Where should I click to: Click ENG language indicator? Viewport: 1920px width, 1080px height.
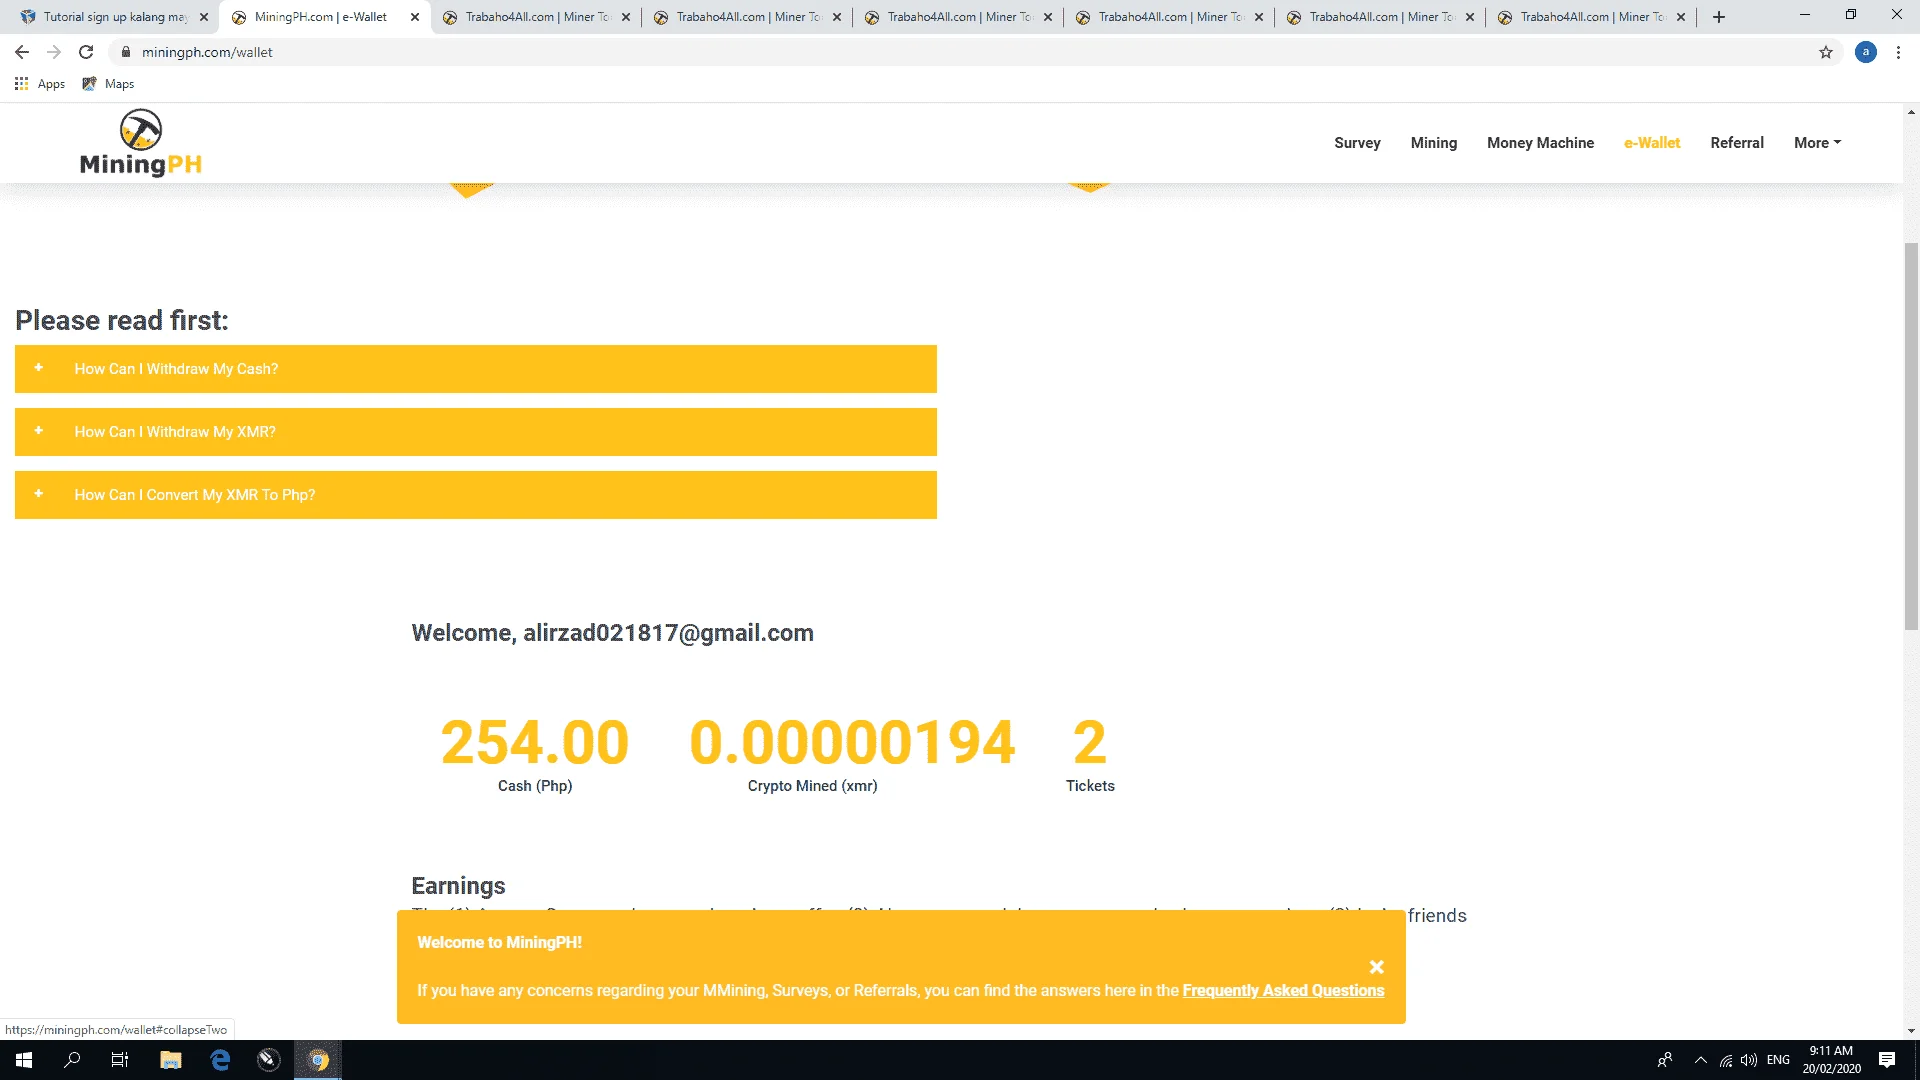tap(1778, 1060)
